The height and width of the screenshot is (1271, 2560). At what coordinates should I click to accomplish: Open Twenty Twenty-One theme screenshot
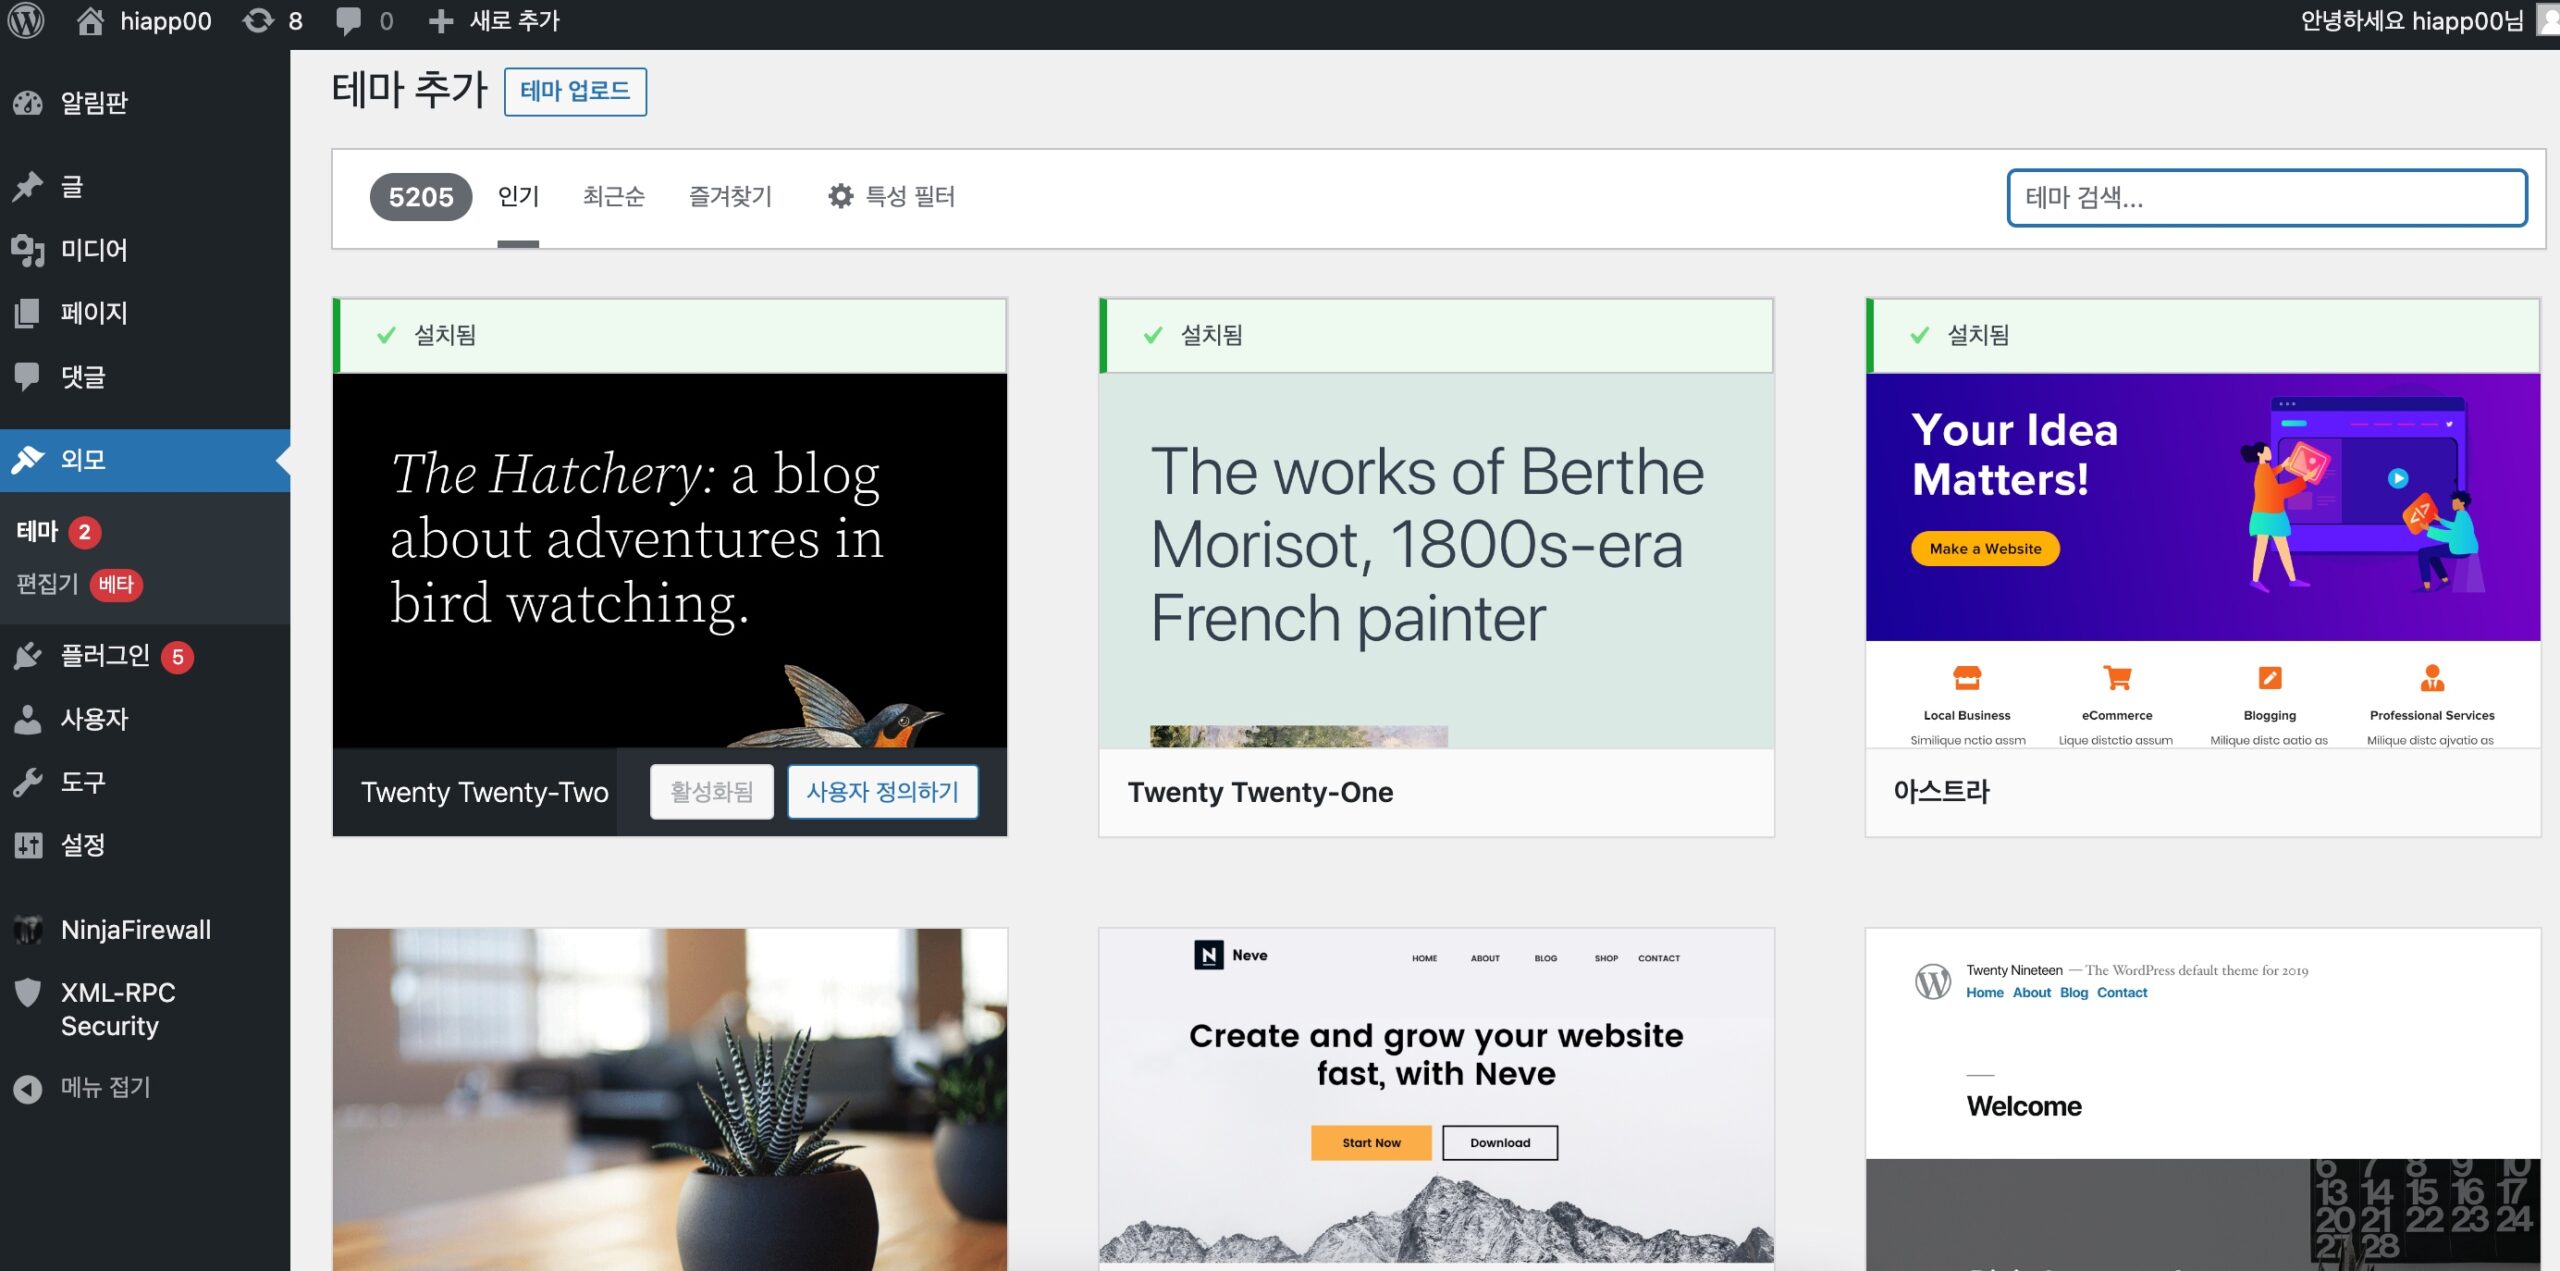point(1436,560)
